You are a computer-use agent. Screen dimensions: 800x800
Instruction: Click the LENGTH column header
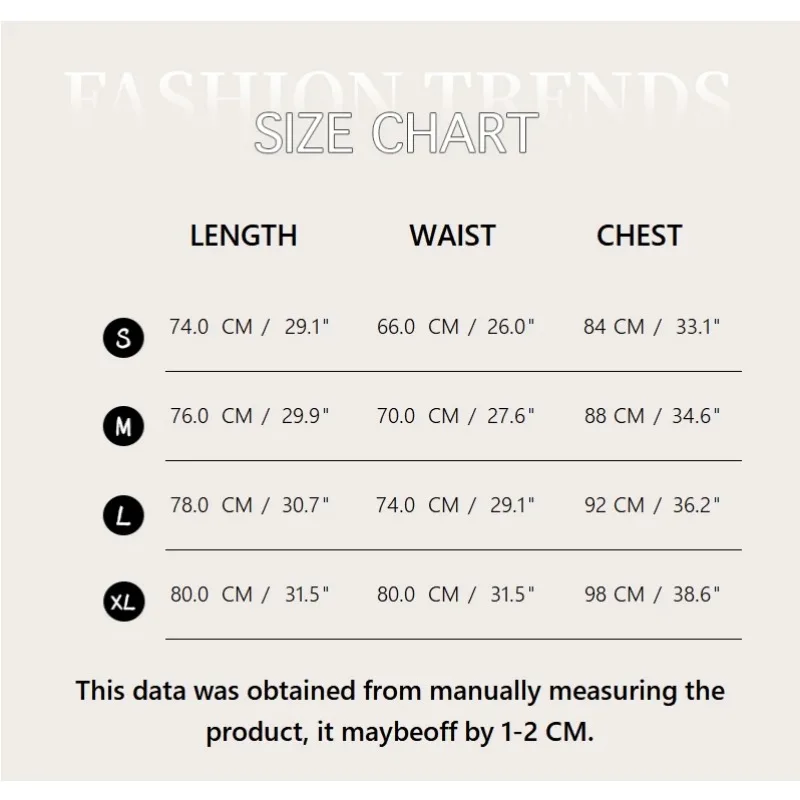coord(243,236)
